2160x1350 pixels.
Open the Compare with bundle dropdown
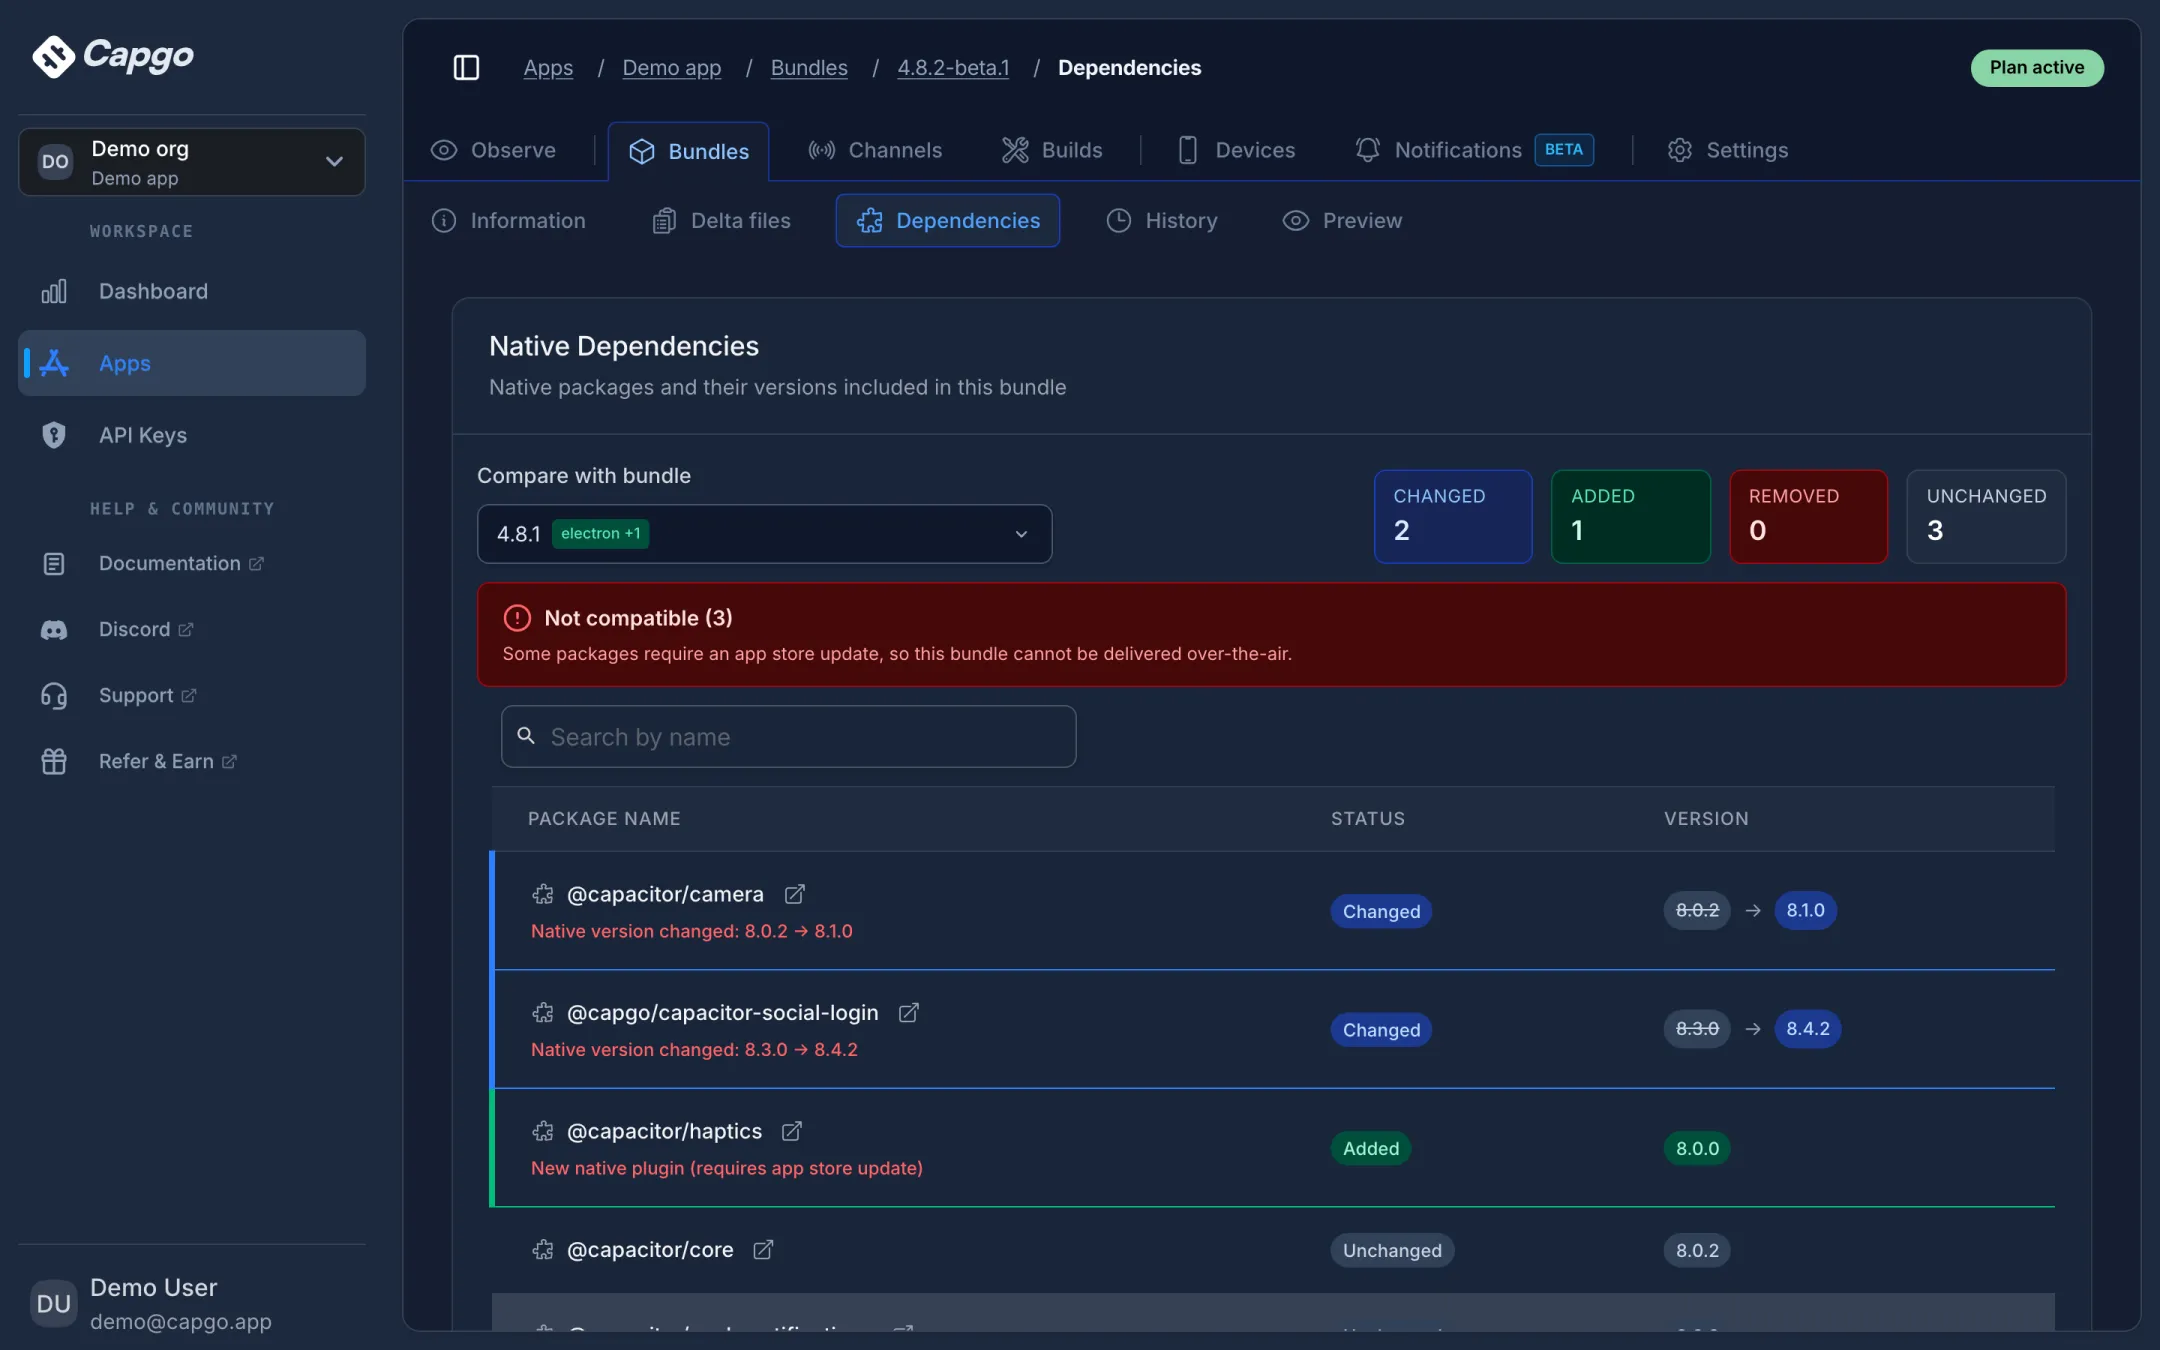click(x=764, y=534)
